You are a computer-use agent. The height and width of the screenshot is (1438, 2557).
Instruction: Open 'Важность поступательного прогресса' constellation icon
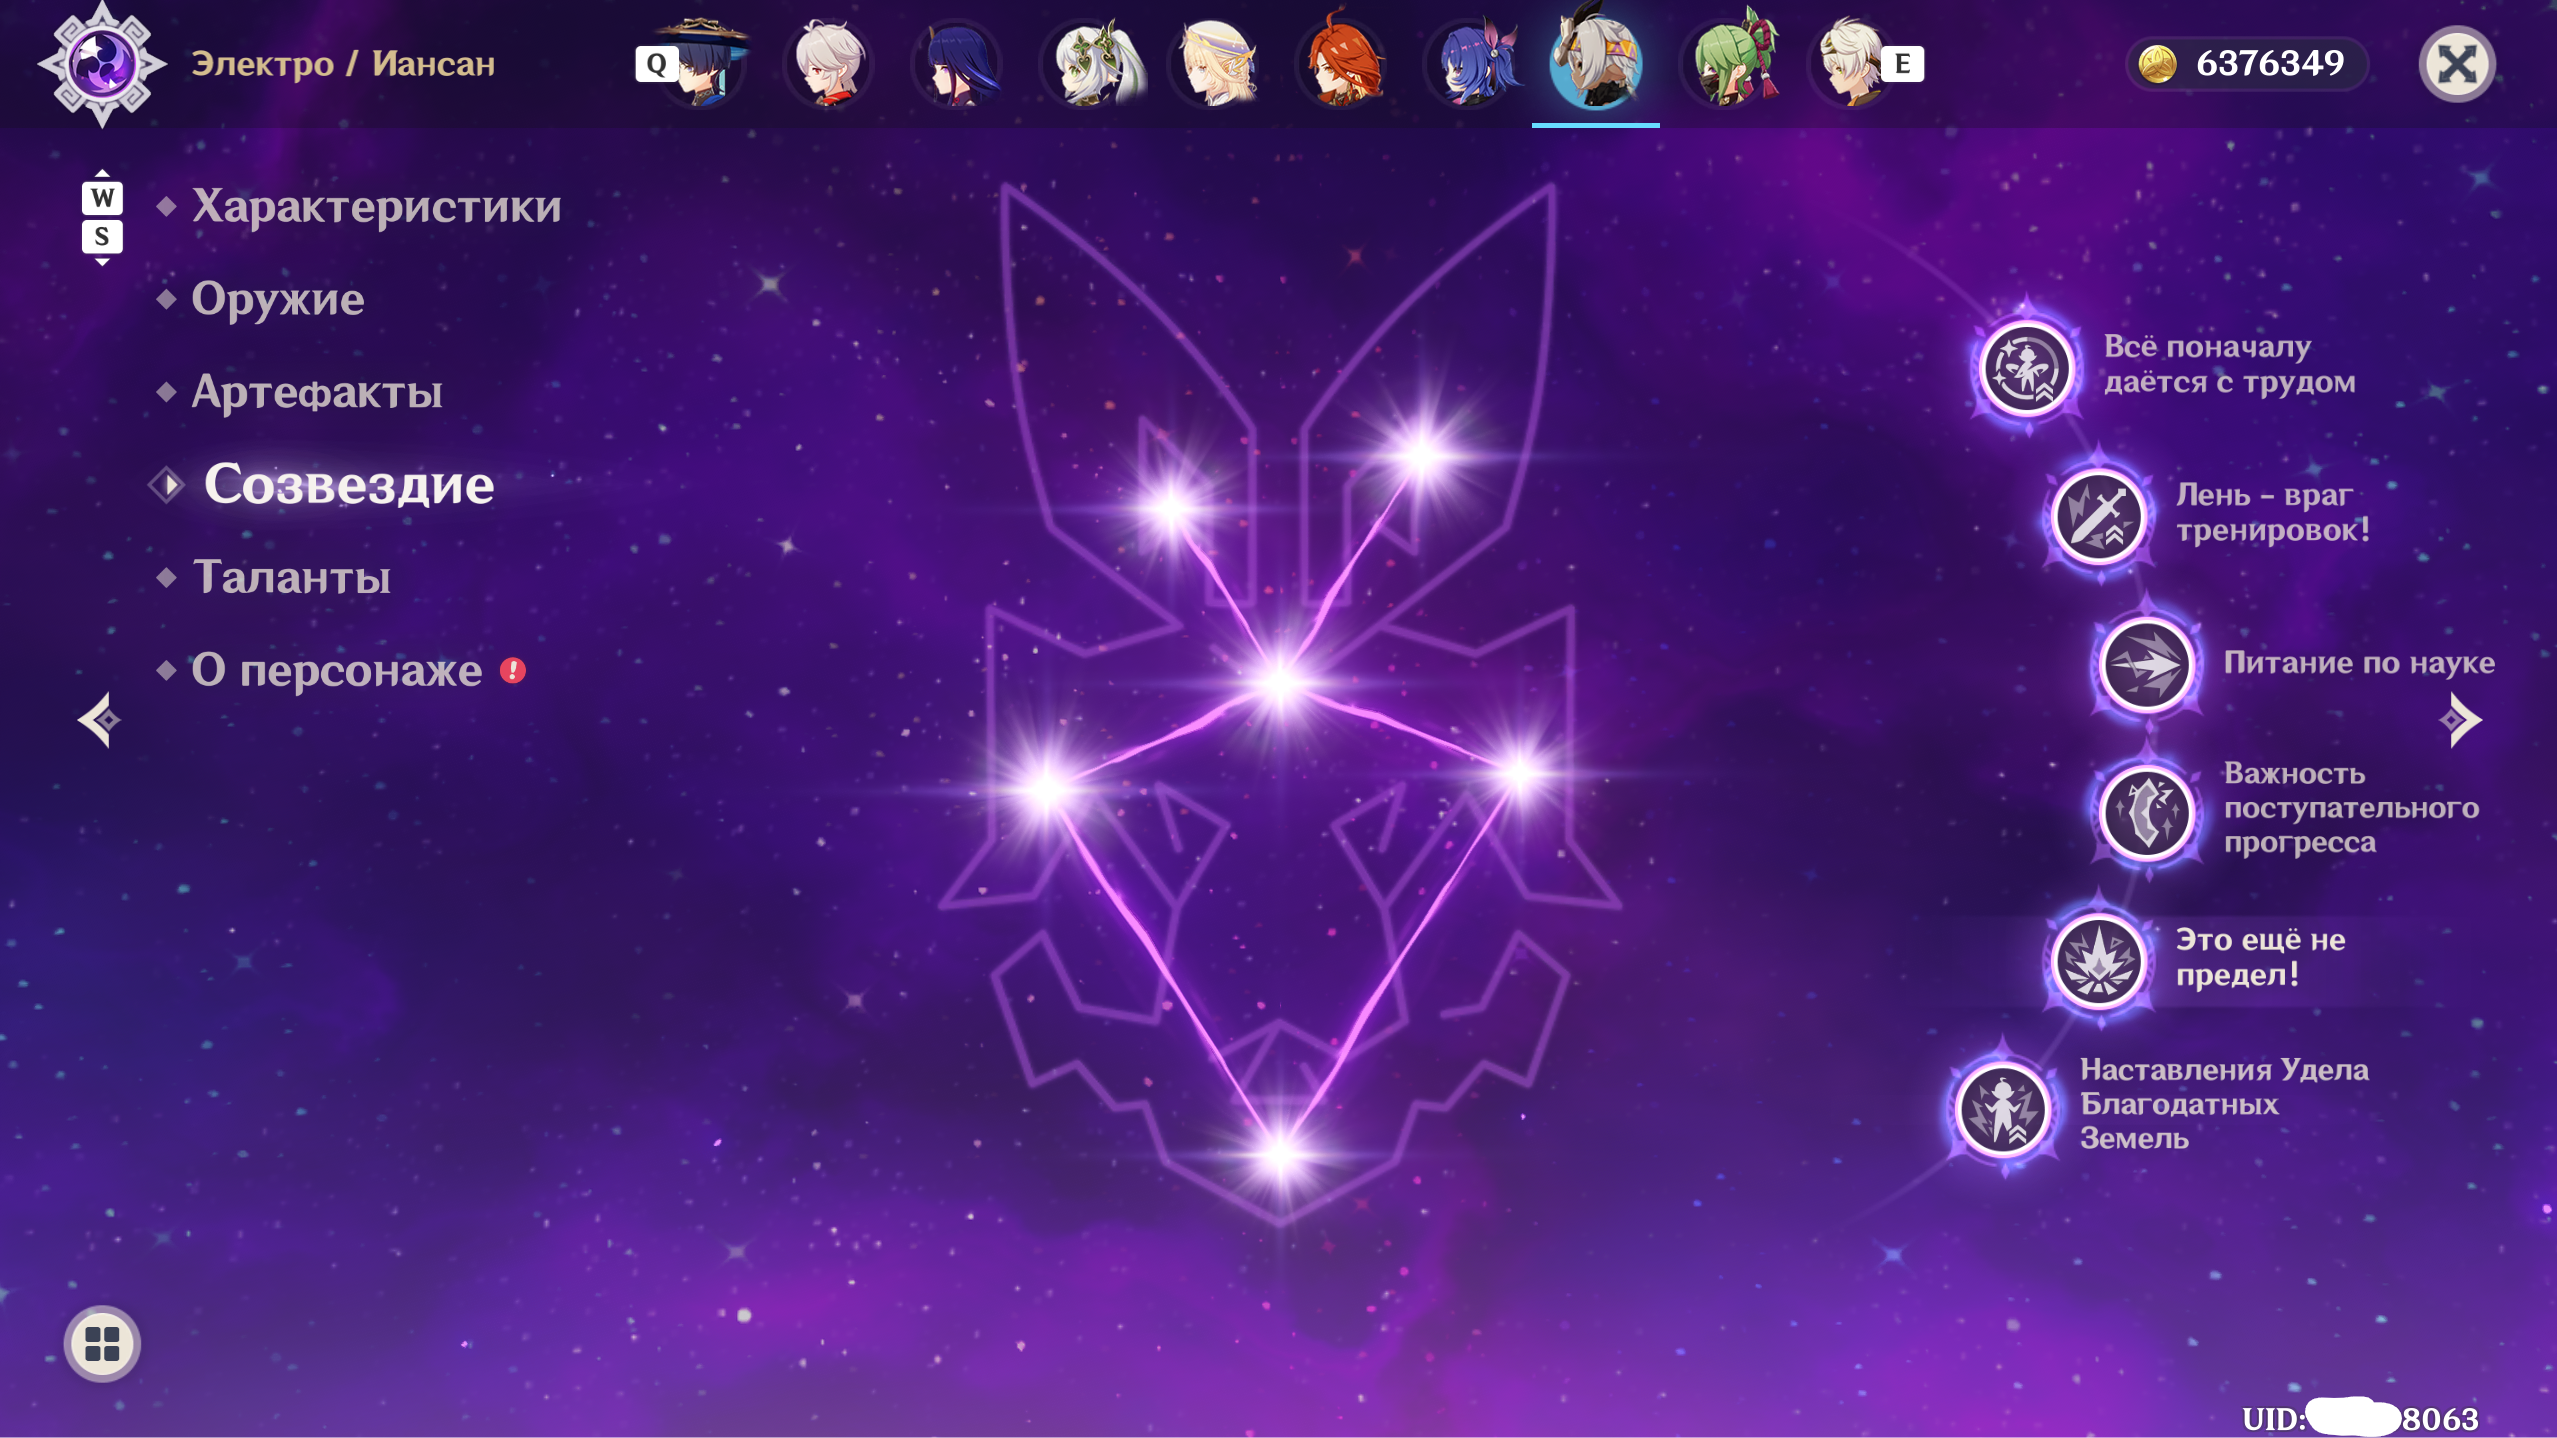[2146, 812]
